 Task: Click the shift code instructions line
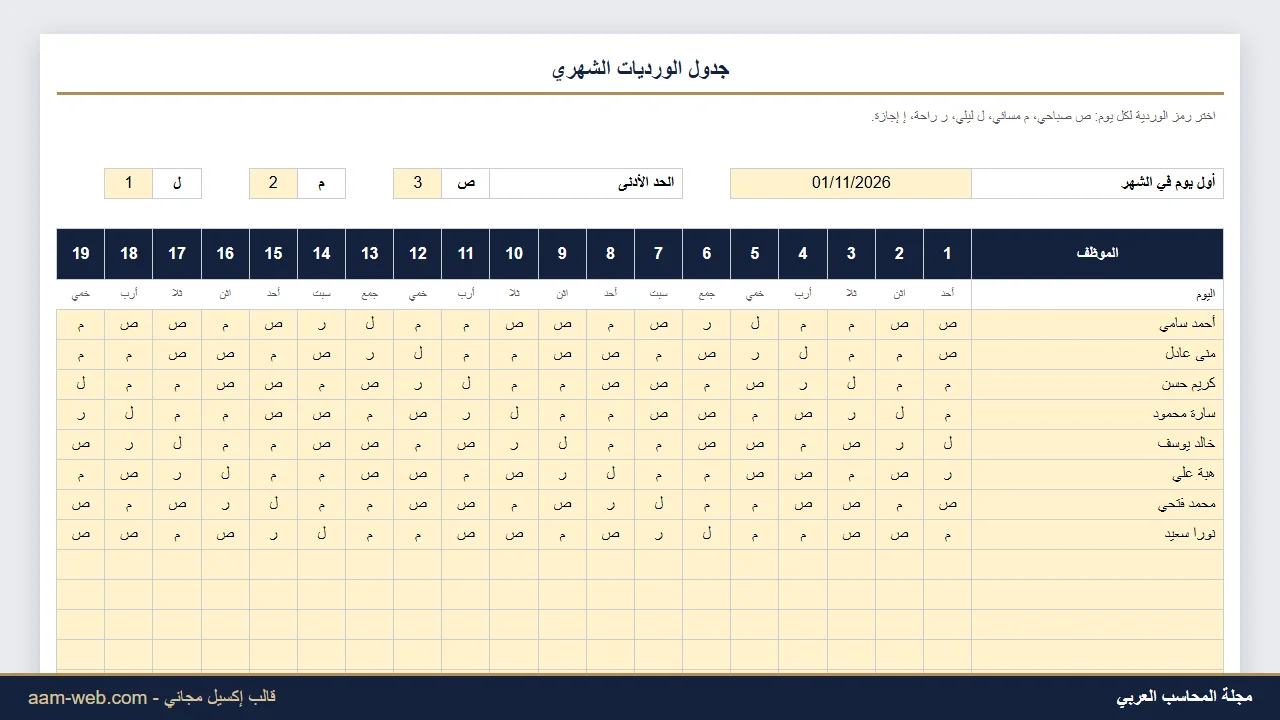1043,116
